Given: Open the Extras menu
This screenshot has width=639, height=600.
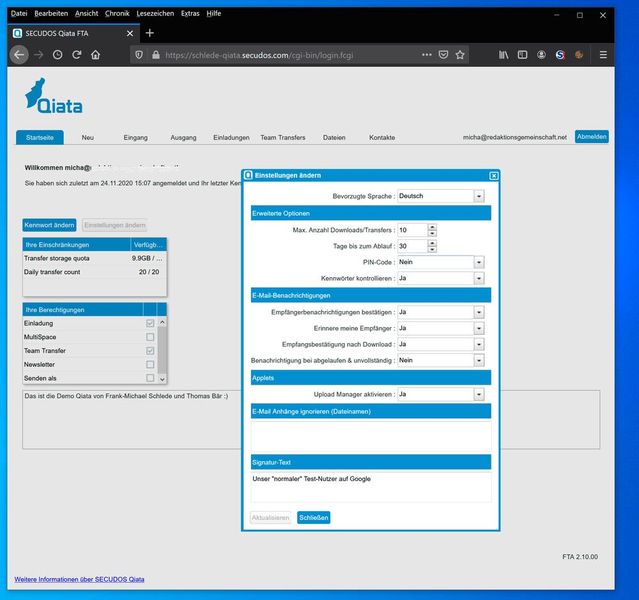Looking at the screenshot, I should pyautogui.click(x=190, y=13).
